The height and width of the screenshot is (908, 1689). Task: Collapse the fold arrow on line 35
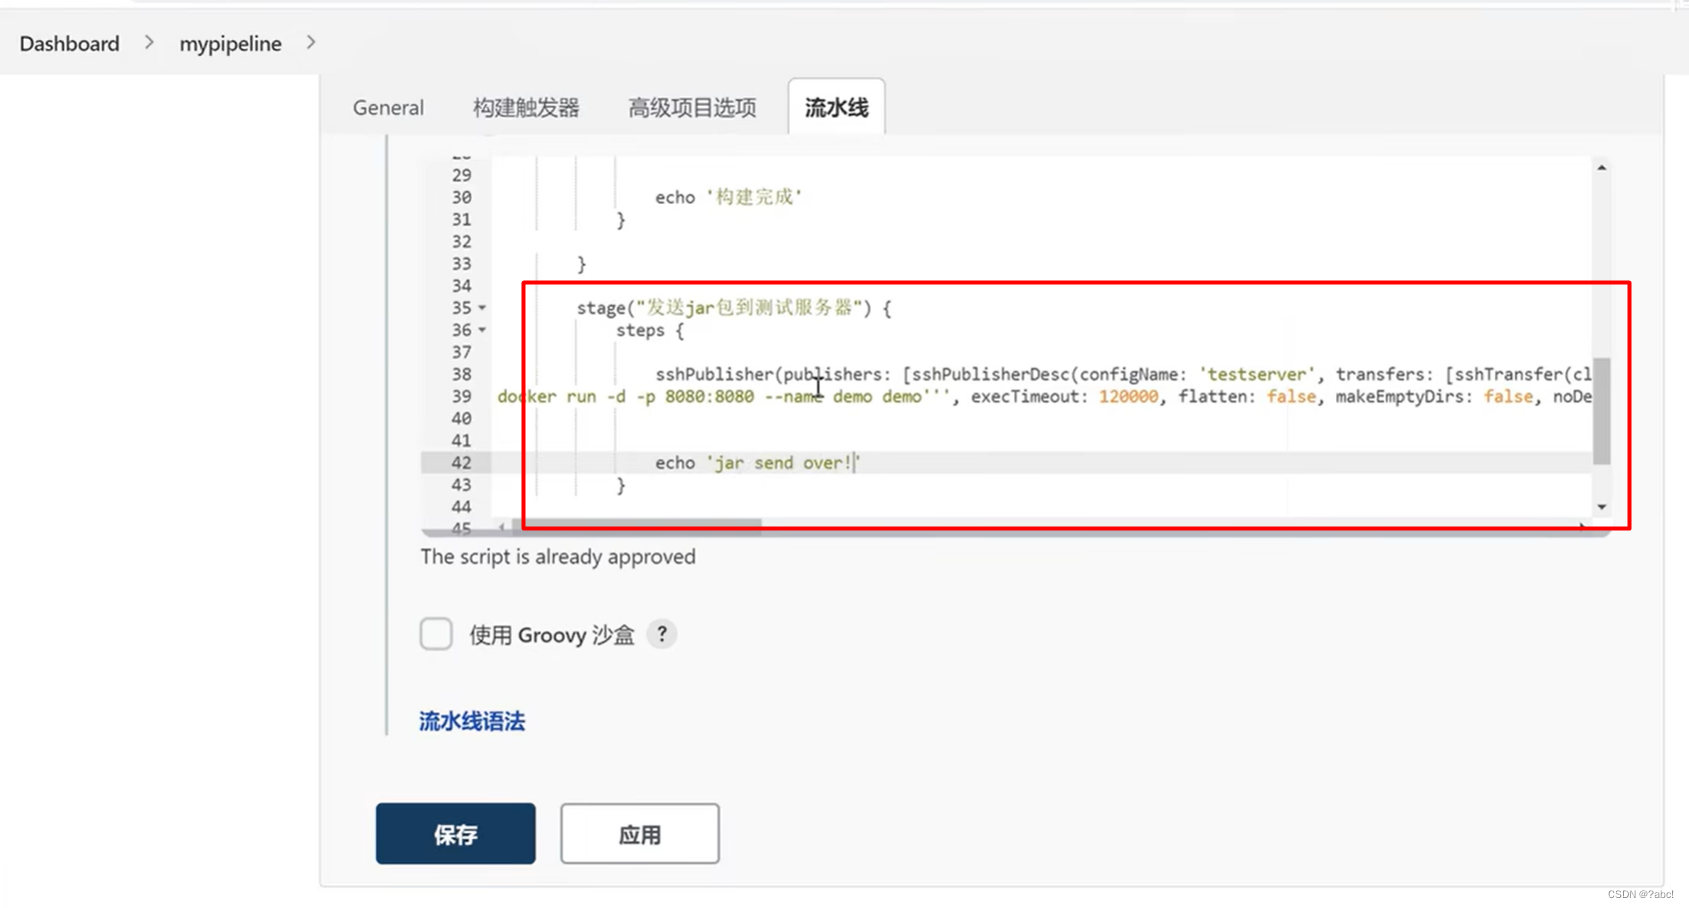482,308
